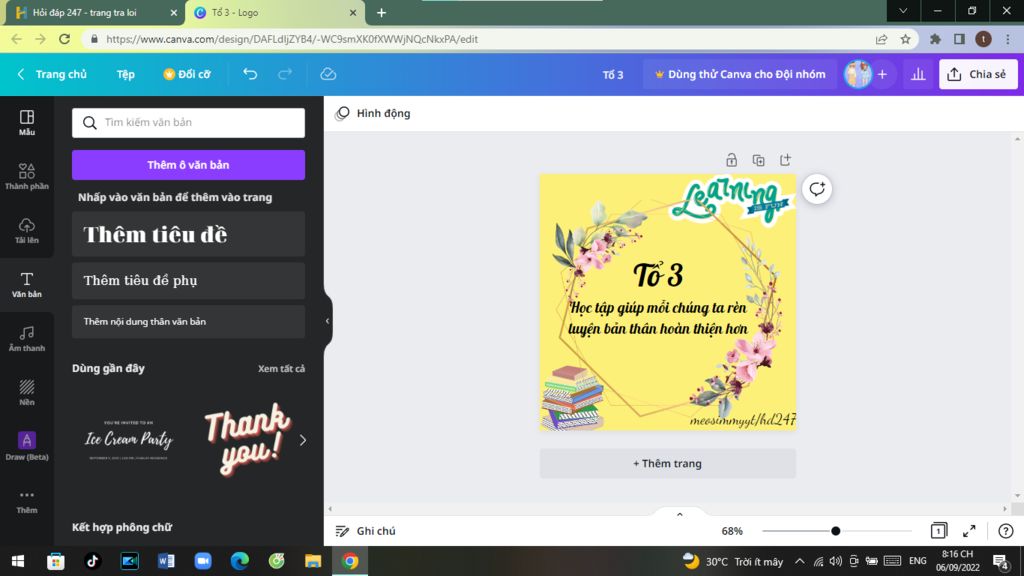Open Zoom from the taskbar
Viewport: 1024px width, 576px height.
click(202, 561)
